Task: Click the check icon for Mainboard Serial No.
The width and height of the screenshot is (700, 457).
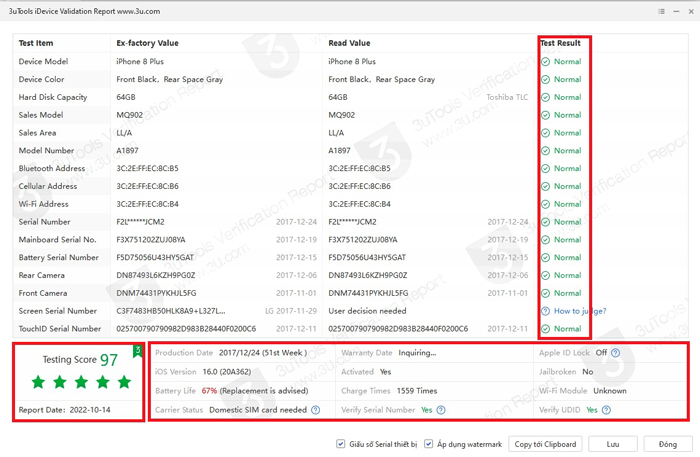Action: (x=546, y=240)
